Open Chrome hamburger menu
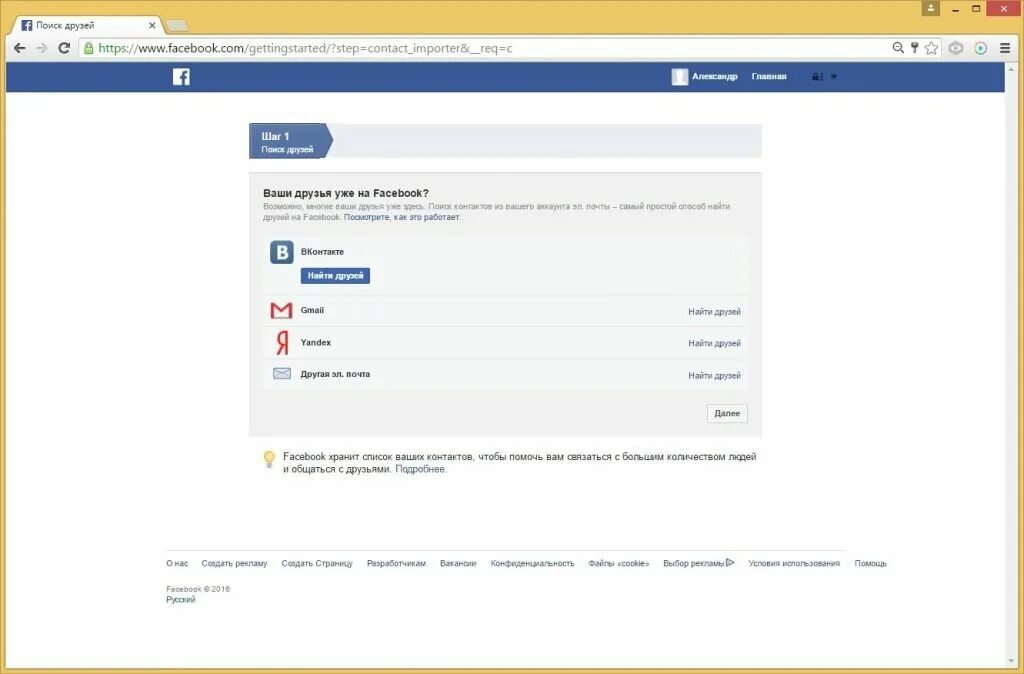The image size is (1024, 674). (1005, 48)
